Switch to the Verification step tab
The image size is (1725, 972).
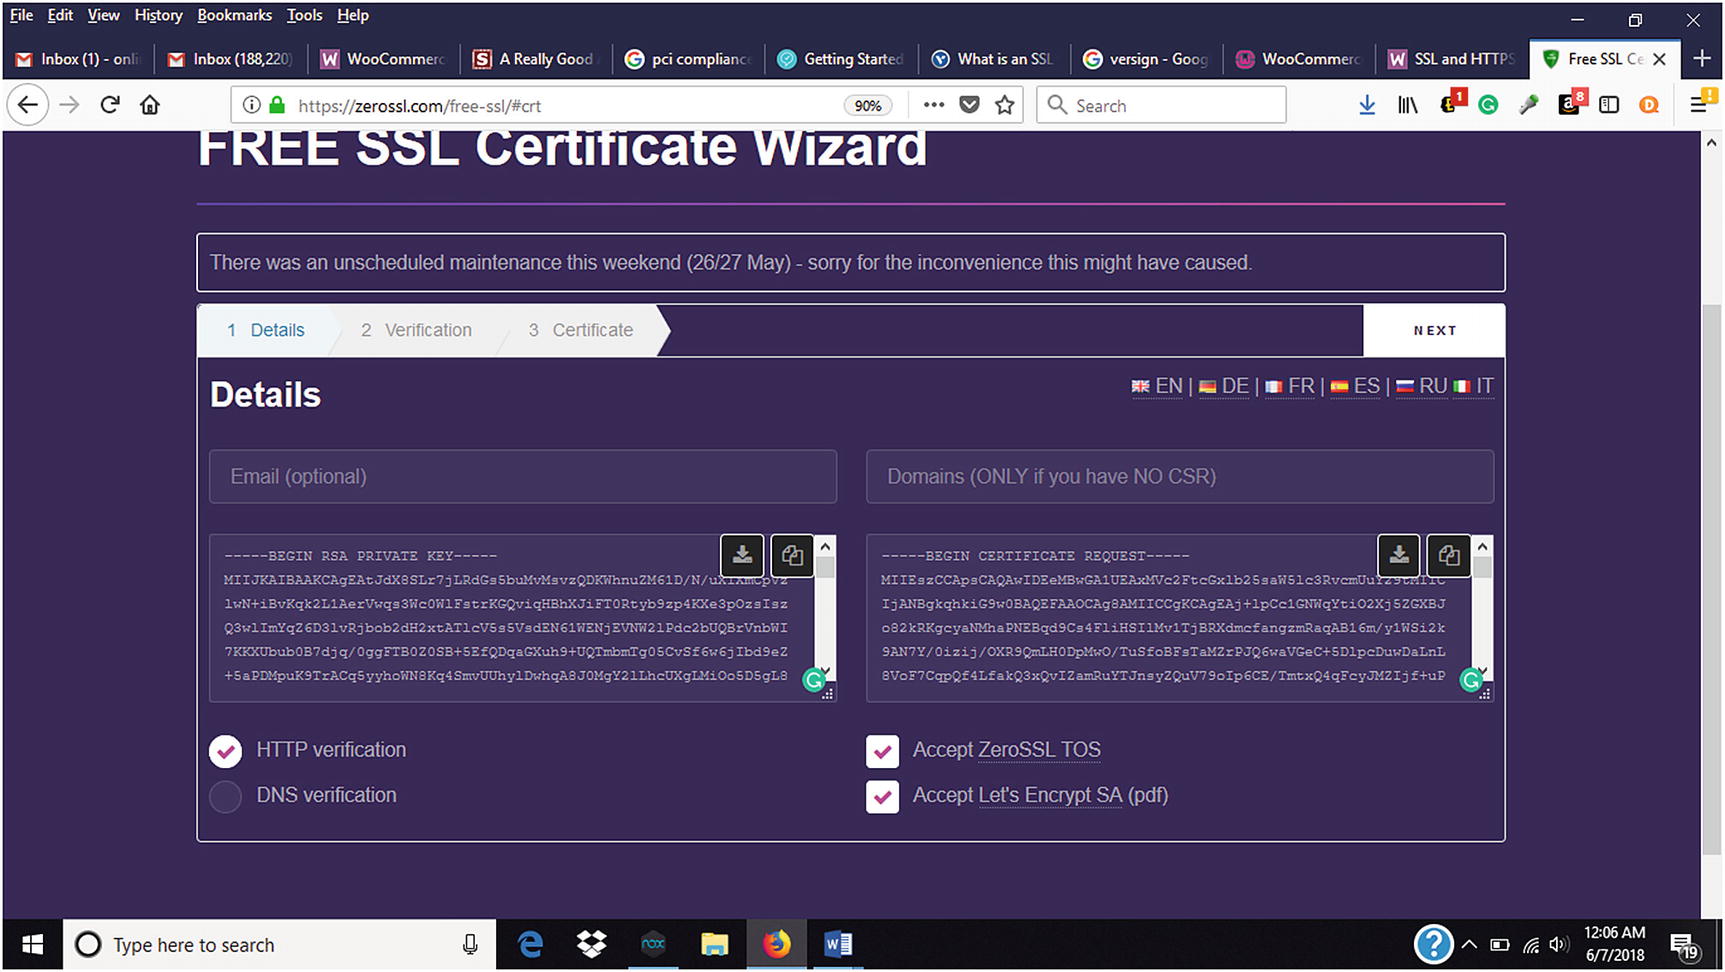click(417, 330)
